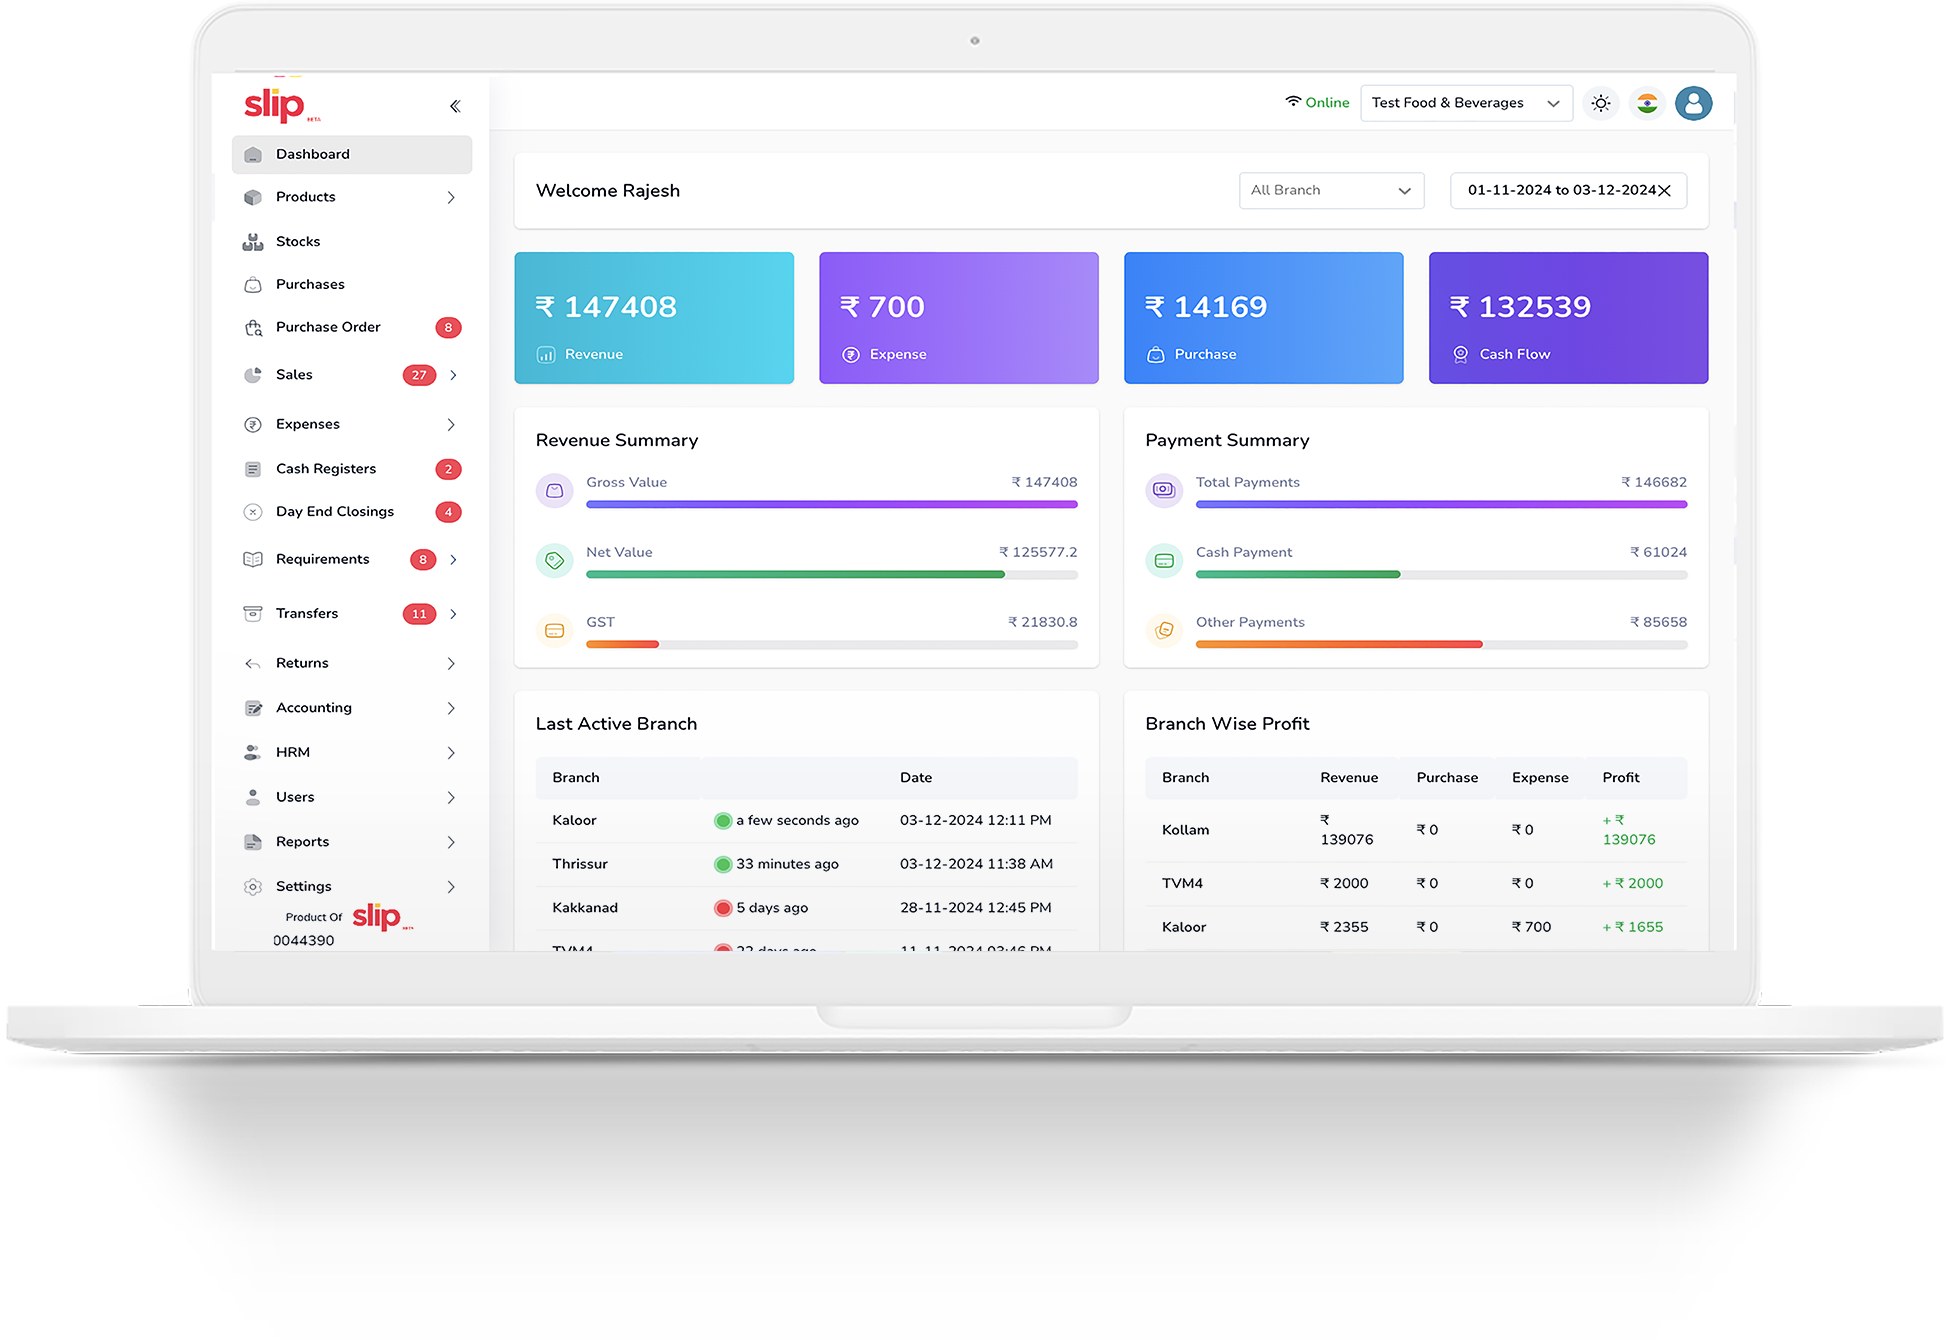Expand the Accounting submenu chevron
This screenshot has height=1339, width=1950.
(451, 708)
